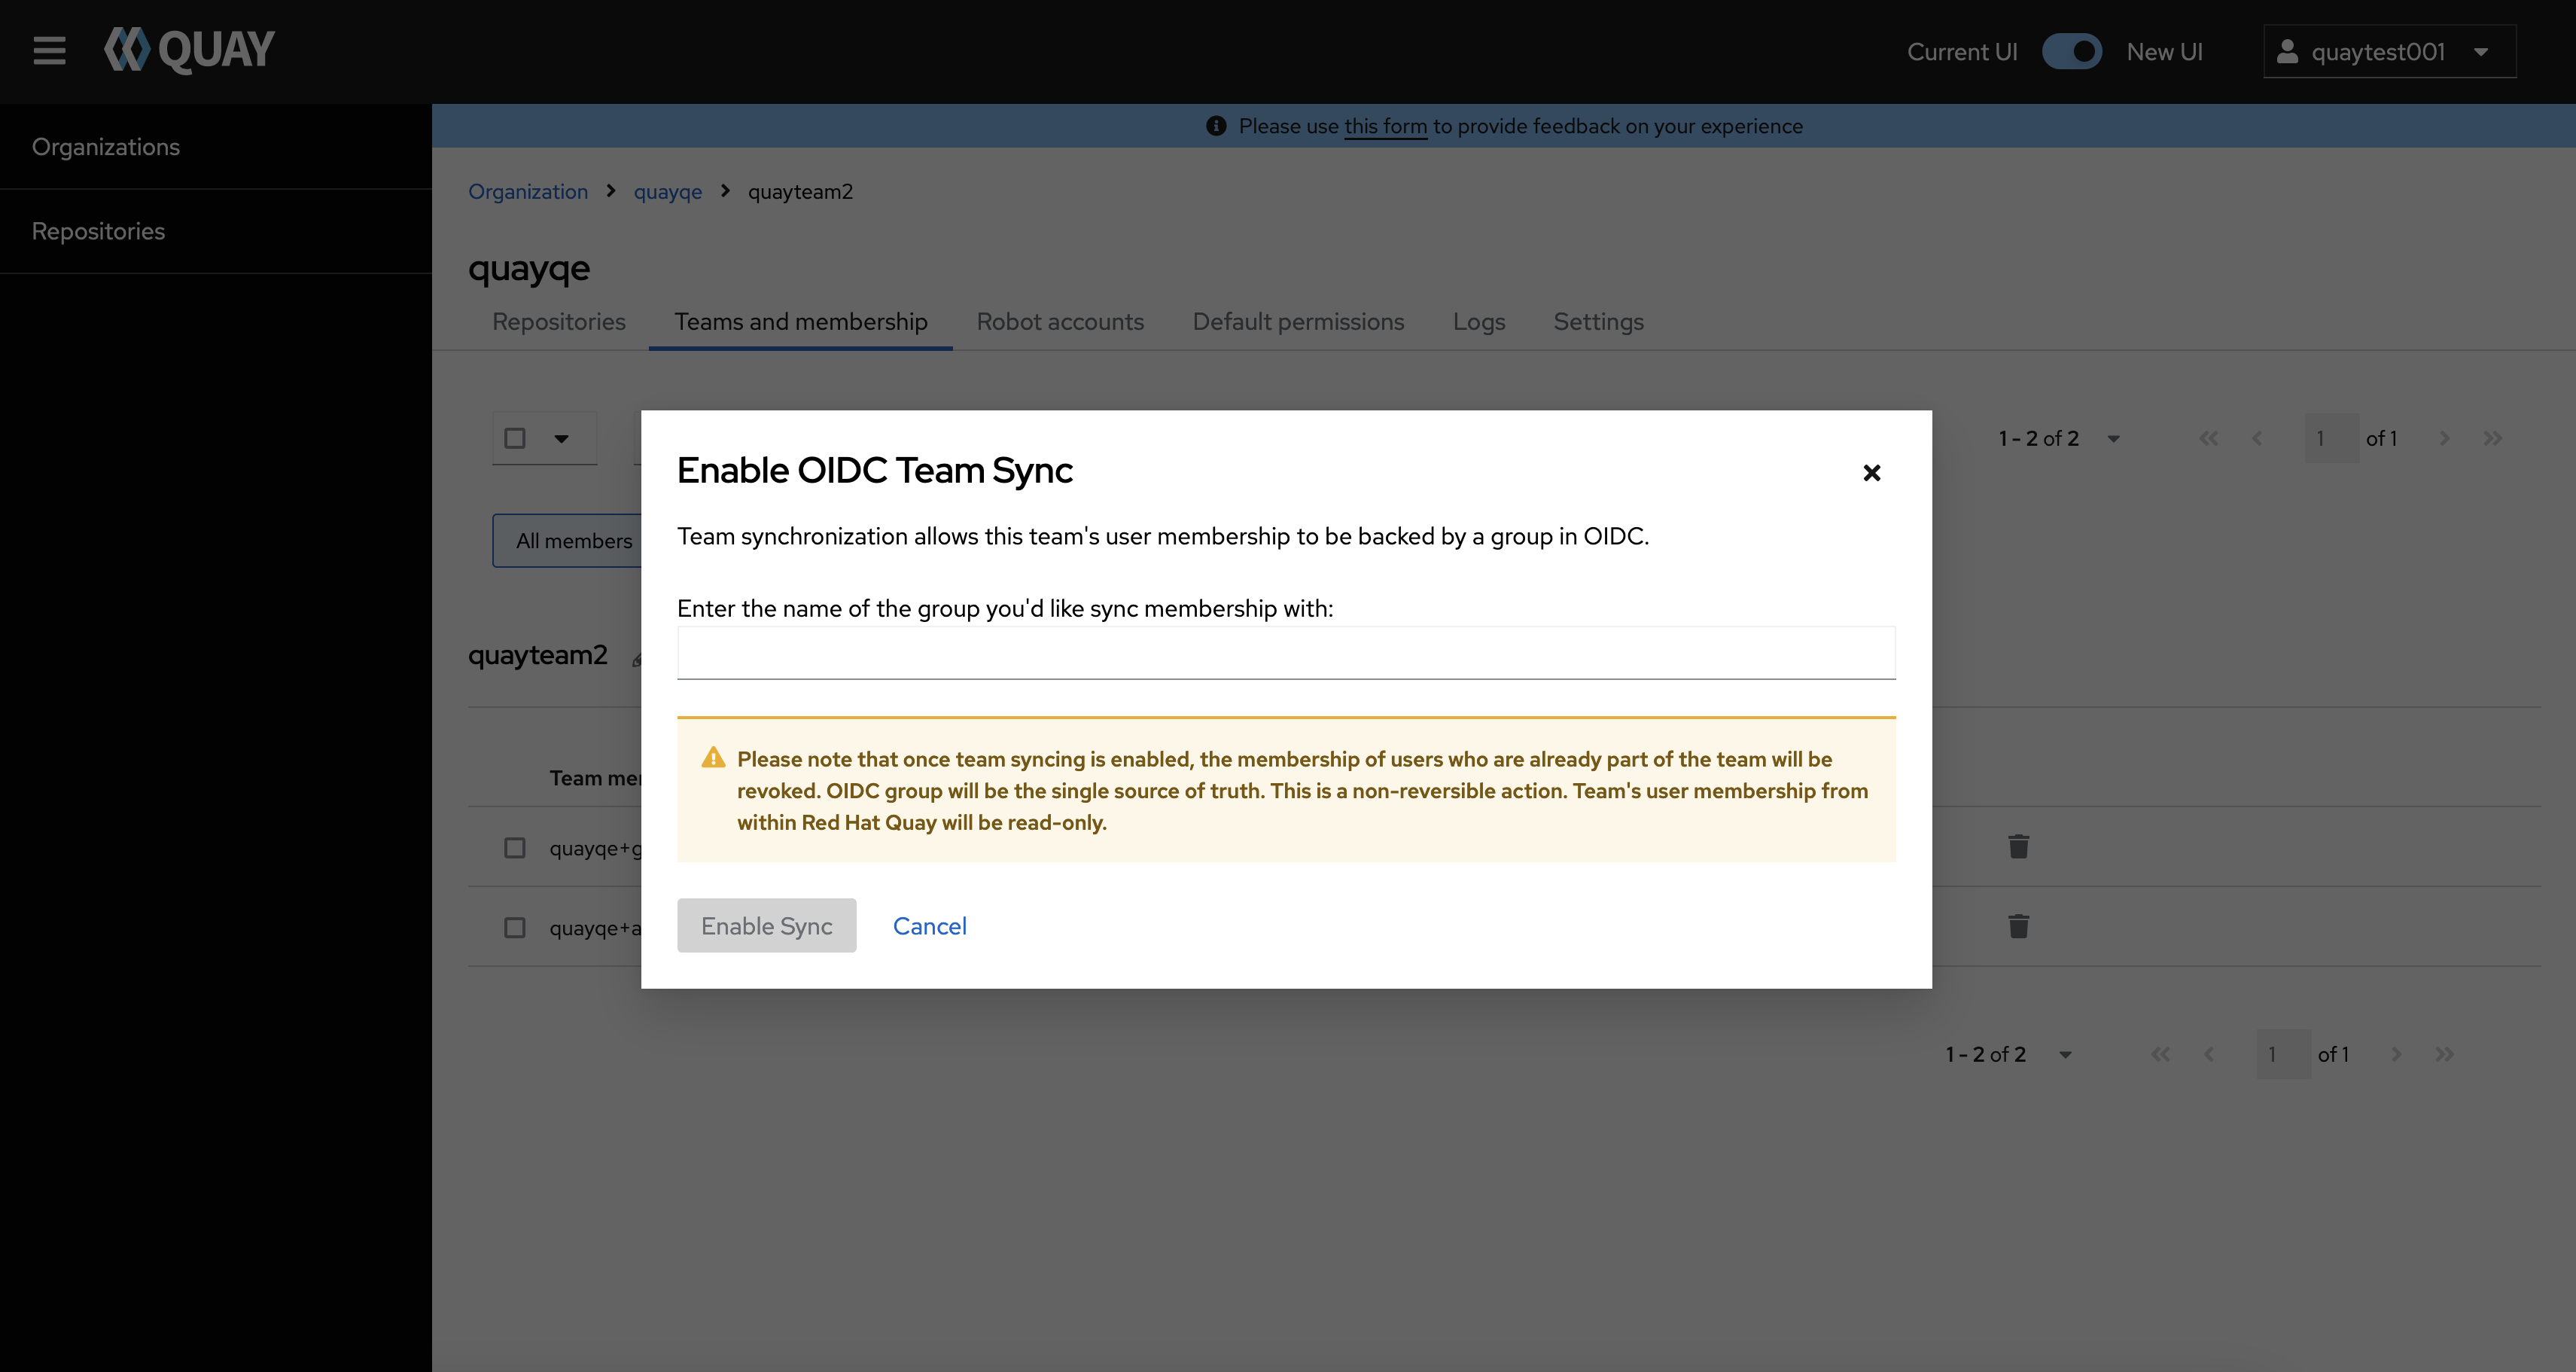Check the first team member checkbox
This screenshot has height=1372, width=2576.
tap(515, 848)
